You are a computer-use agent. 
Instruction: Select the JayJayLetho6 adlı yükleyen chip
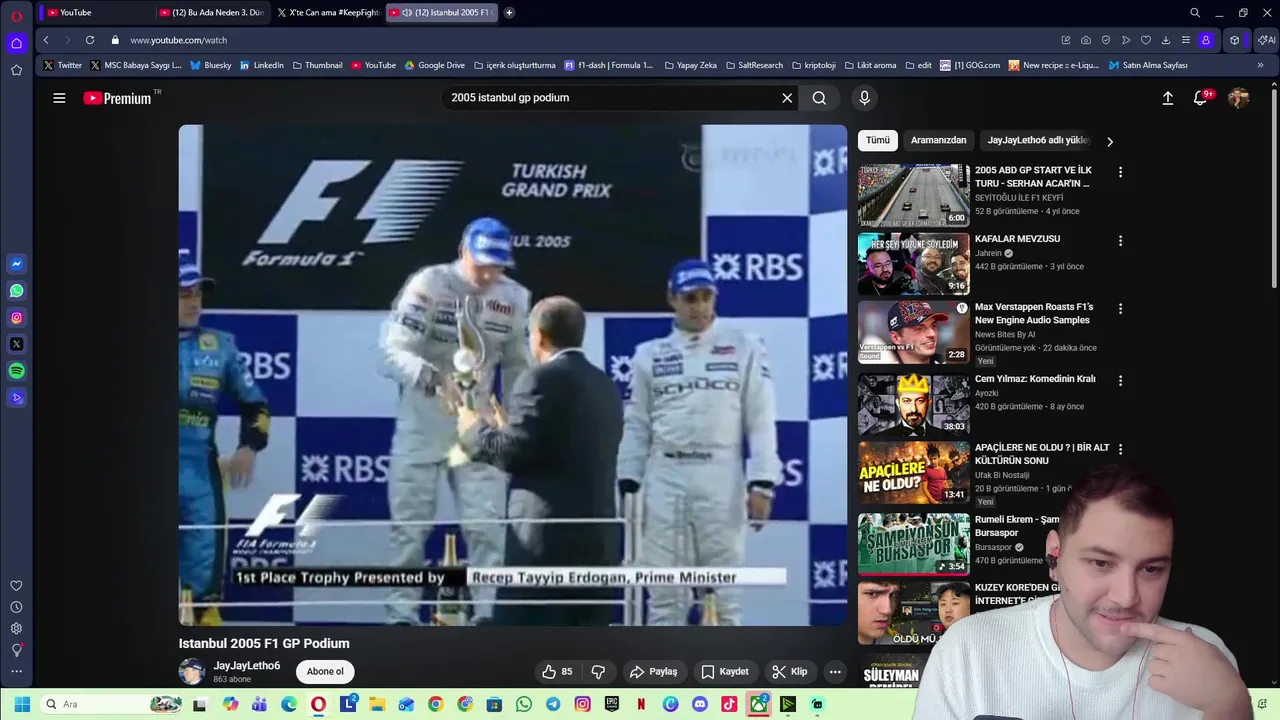coord(1038,141)
